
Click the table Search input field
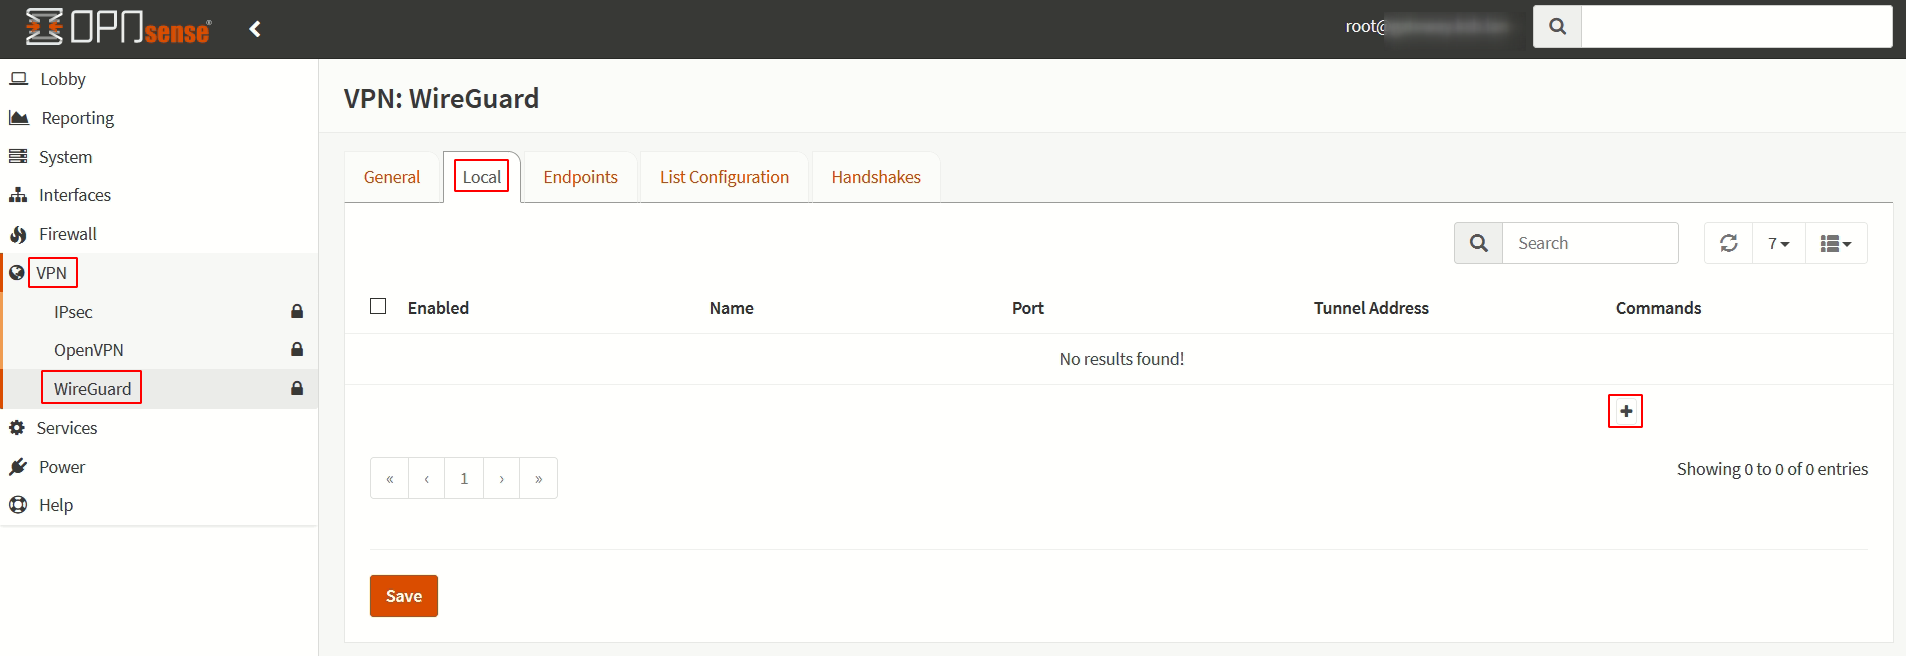click(1589, 243)
